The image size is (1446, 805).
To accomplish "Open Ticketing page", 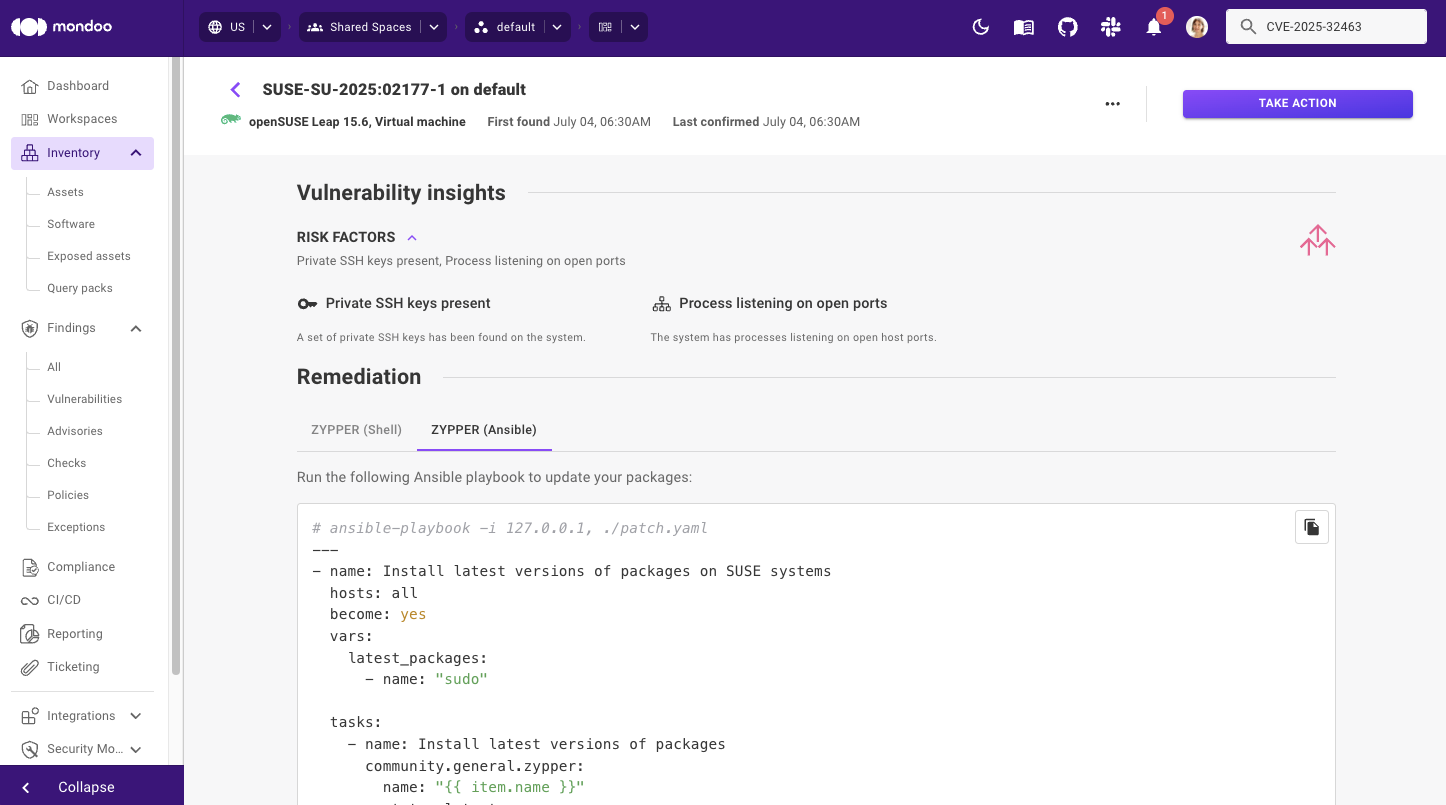I will pos(73,667).
